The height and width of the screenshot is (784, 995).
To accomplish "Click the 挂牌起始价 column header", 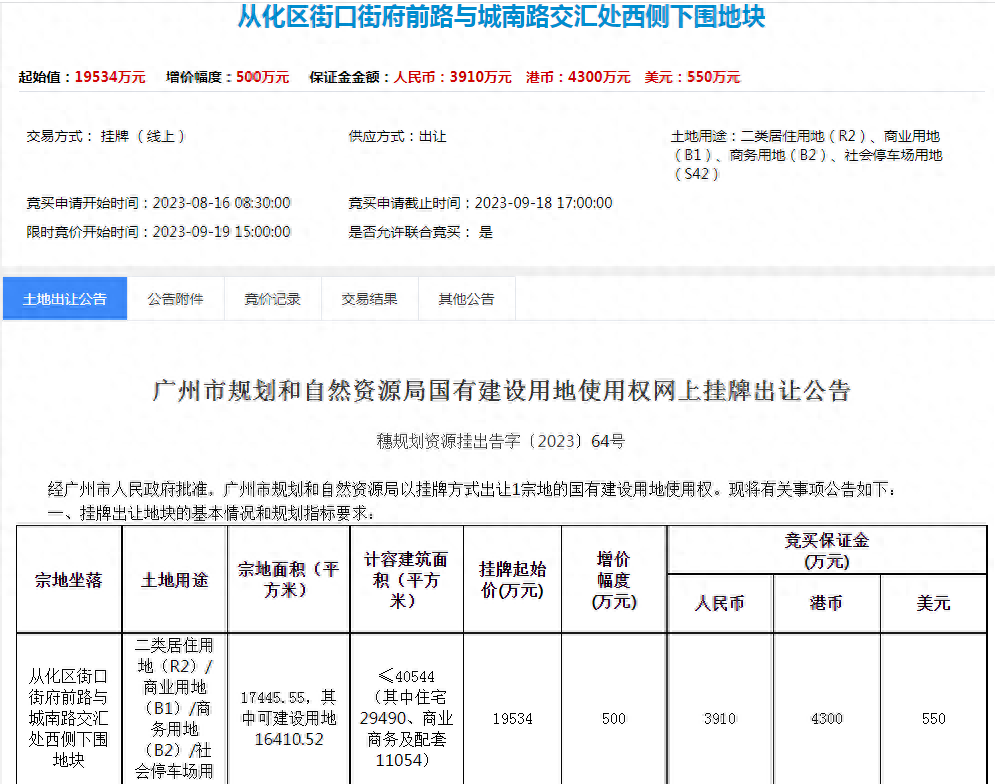I will coord(511,577).
